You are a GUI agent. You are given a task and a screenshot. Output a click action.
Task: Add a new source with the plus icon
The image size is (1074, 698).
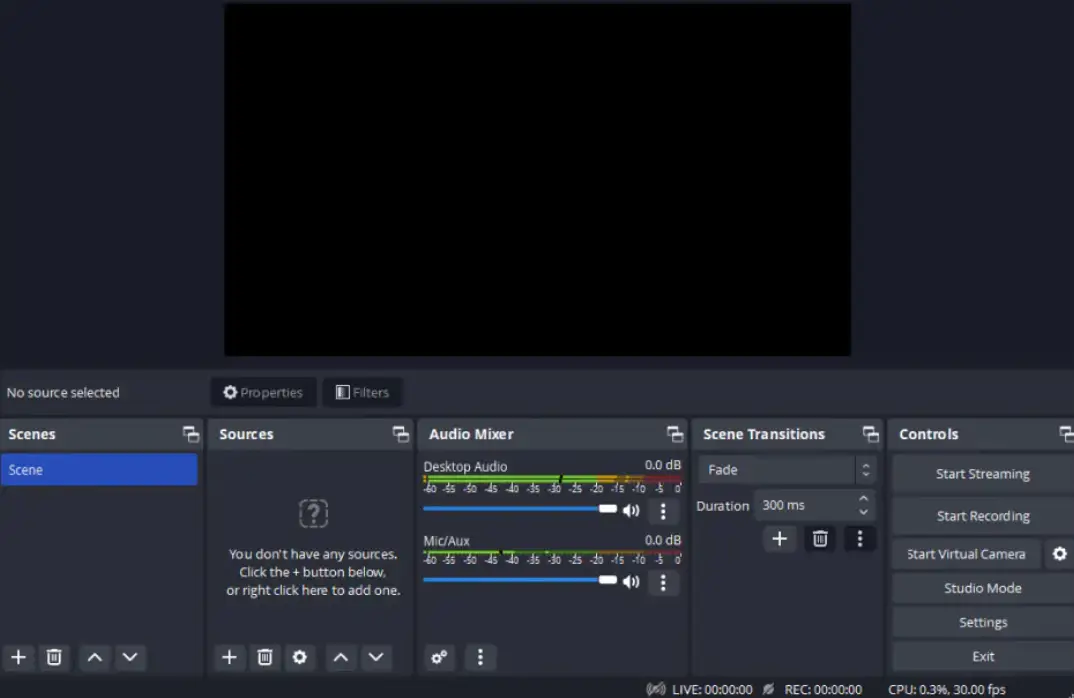229,657
